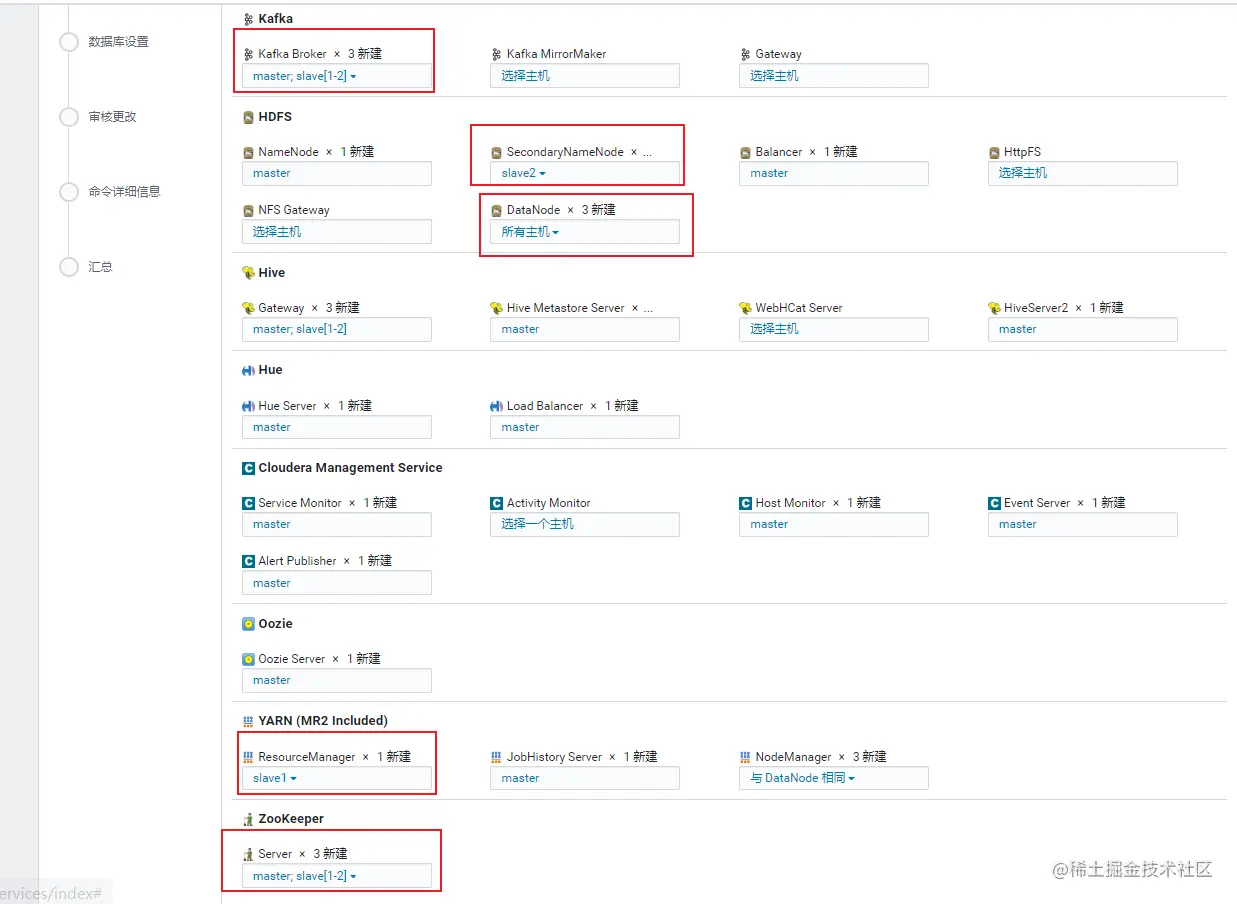Select a host for HttpFS
Viewport: 1237px width, 904px height.
pyautogui.click(x=1083, y=173)
